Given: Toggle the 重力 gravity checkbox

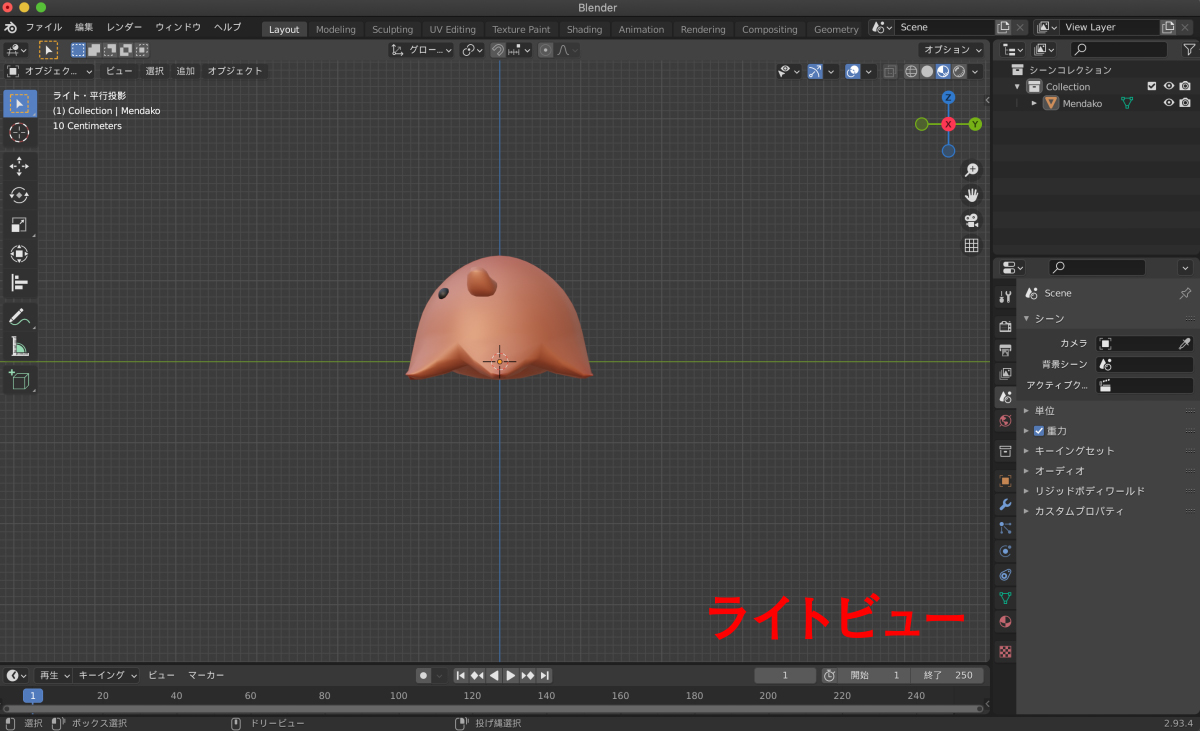Looking at the screenshot, I should (1039, 431).
